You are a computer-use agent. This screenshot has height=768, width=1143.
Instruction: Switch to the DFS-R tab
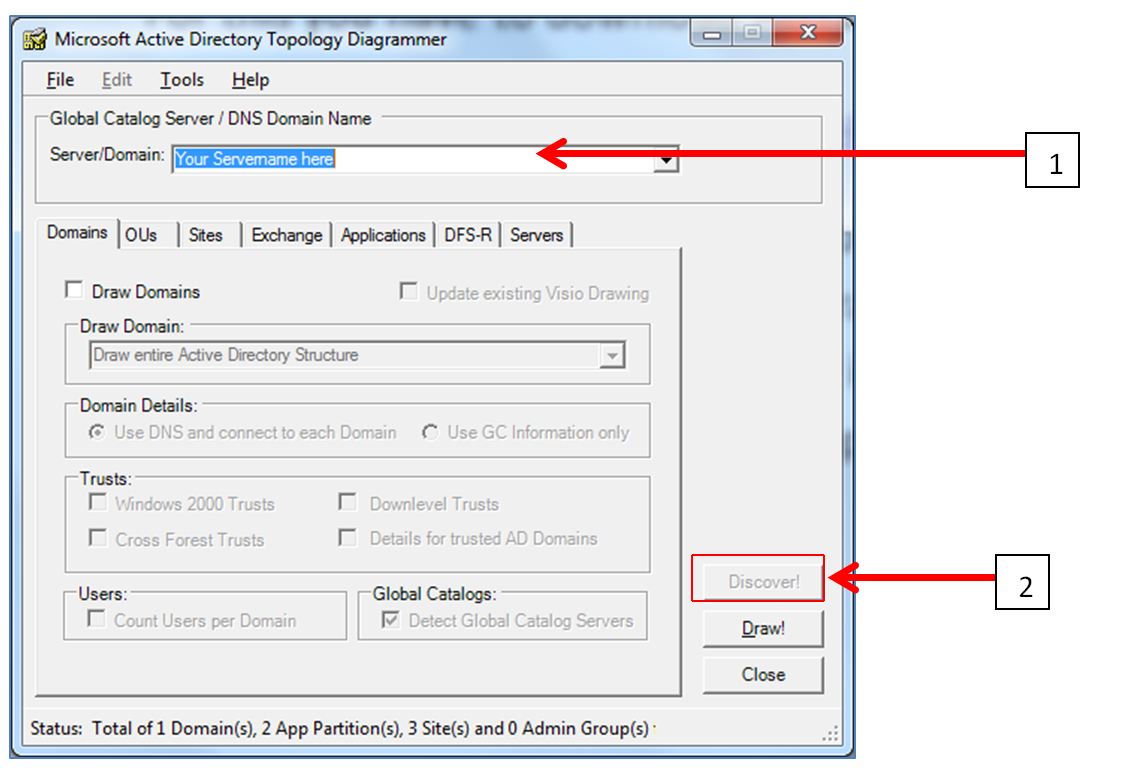(468, 235)
